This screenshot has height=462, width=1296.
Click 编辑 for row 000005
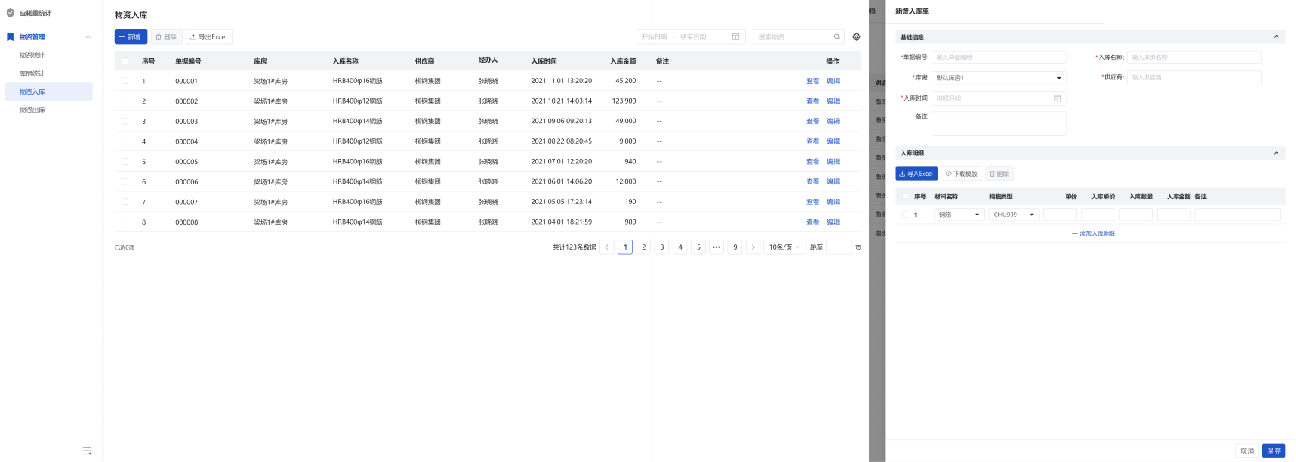833,161
